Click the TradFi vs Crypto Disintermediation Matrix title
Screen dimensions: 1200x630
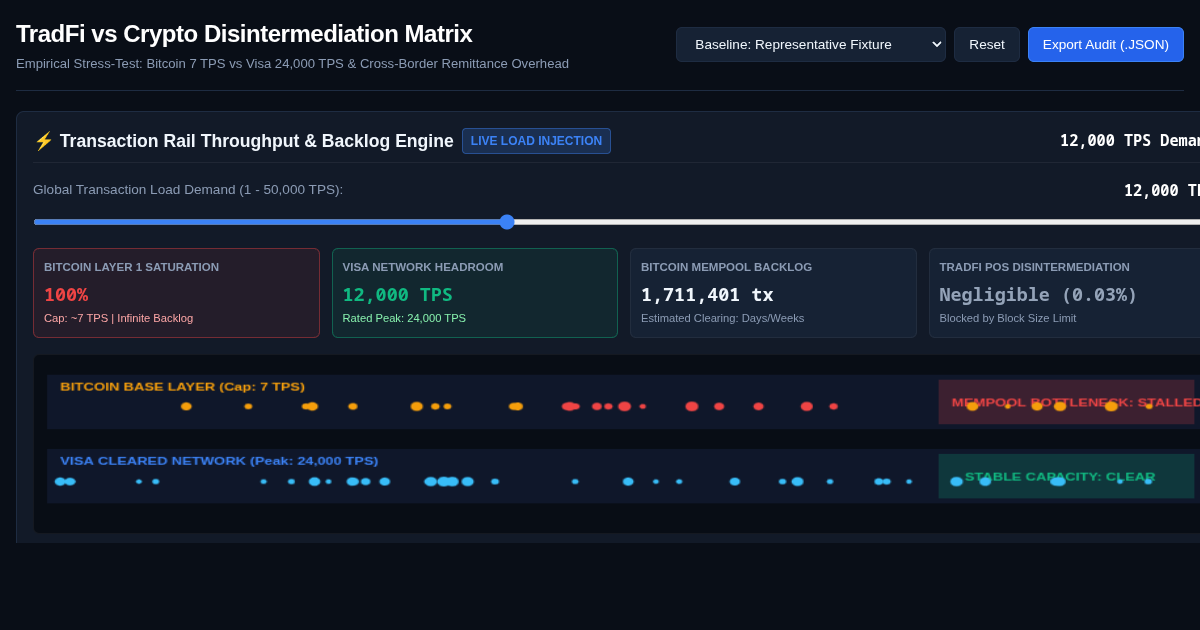[244, 34]
